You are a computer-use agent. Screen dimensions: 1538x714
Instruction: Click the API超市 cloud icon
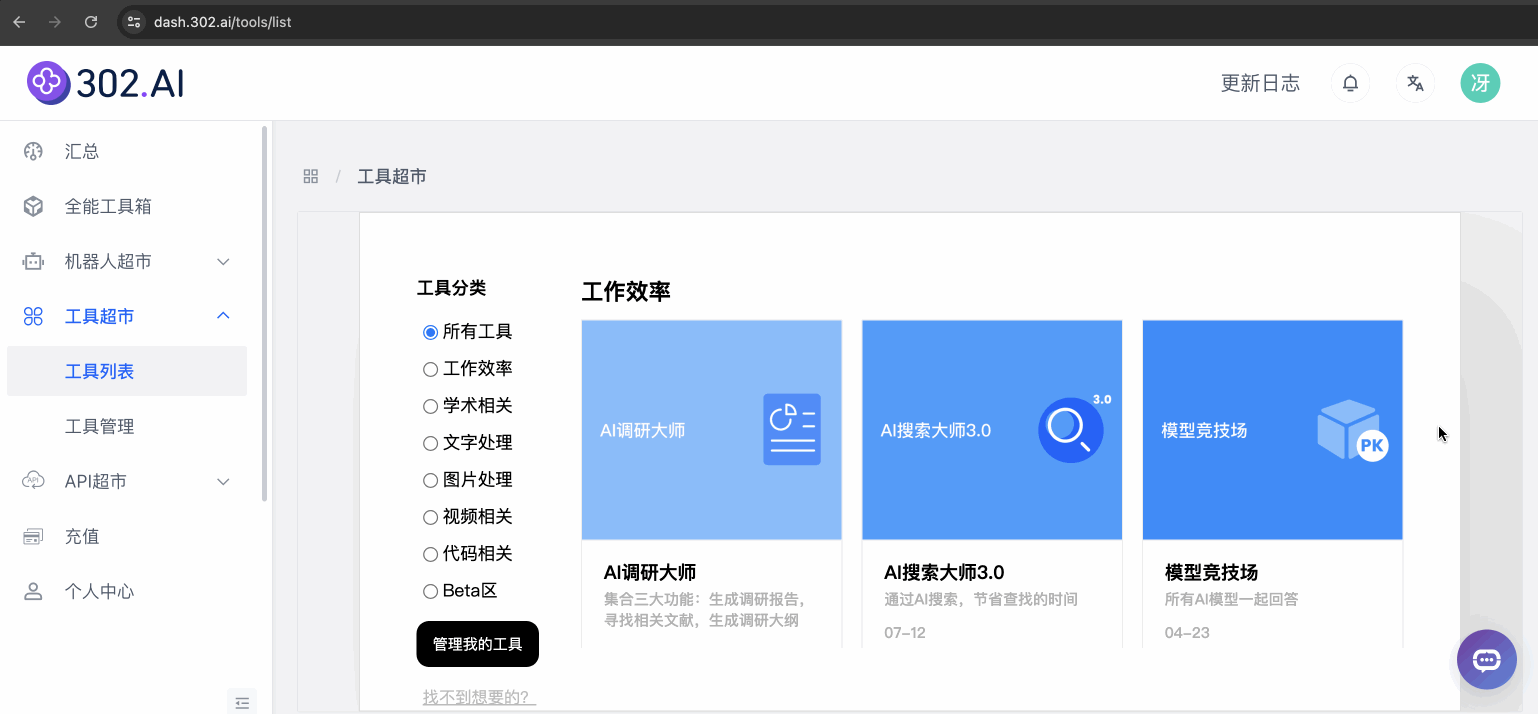pos(33,481)
